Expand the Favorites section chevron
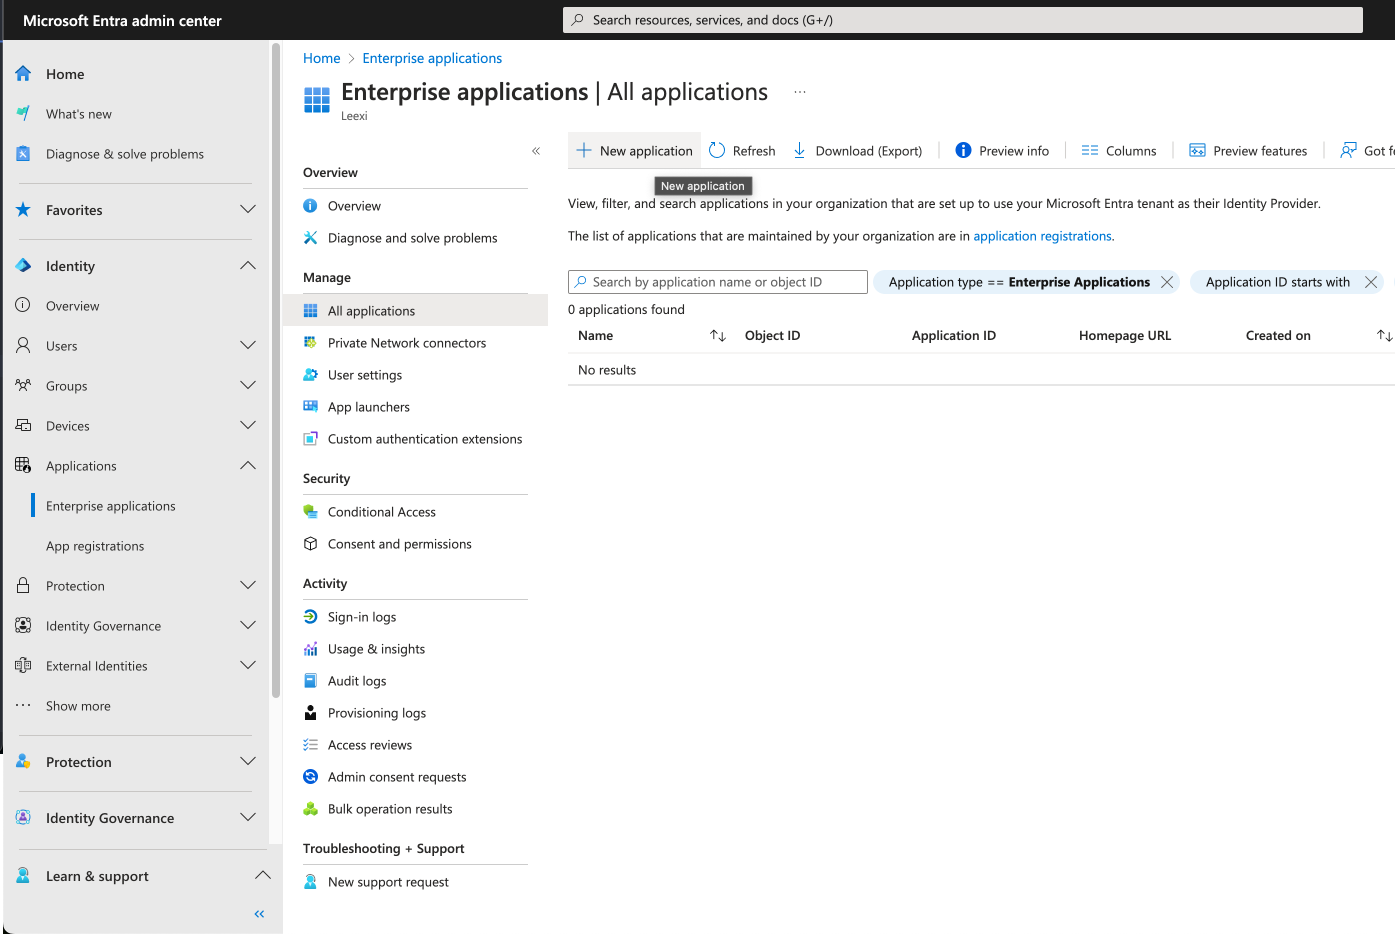 tap(248, 209)
